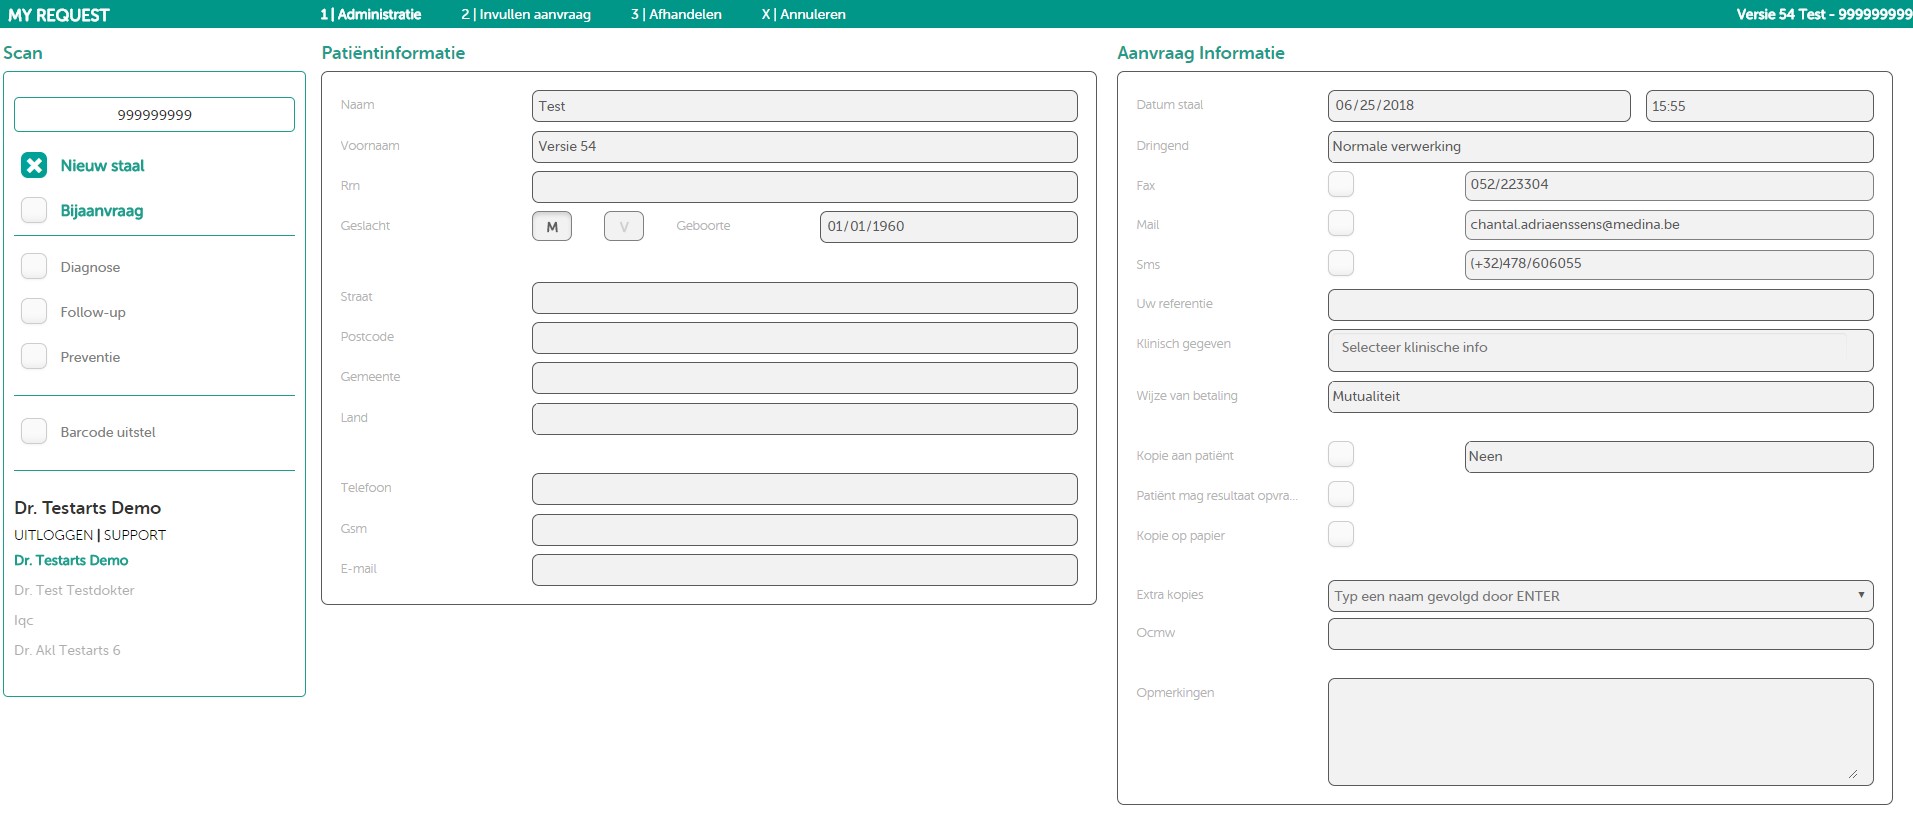Edit the Datum staal date field
Screen dimensions: 1913x821
[1479, 106]
